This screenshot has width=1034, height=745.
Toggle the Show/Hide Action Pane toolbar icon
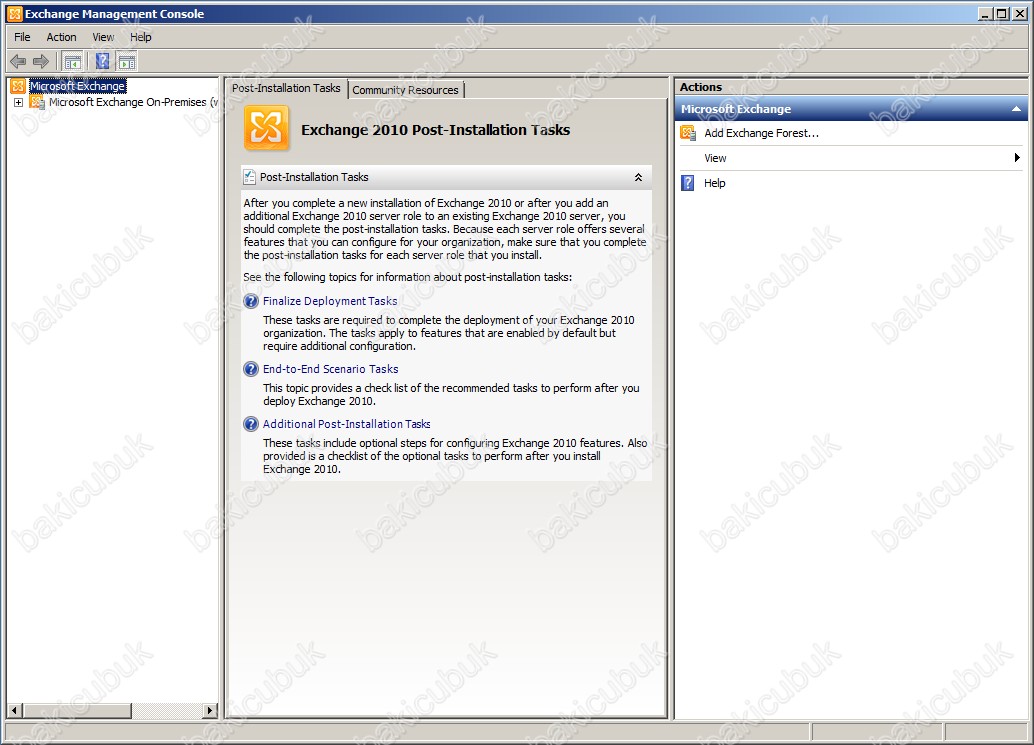127,62
